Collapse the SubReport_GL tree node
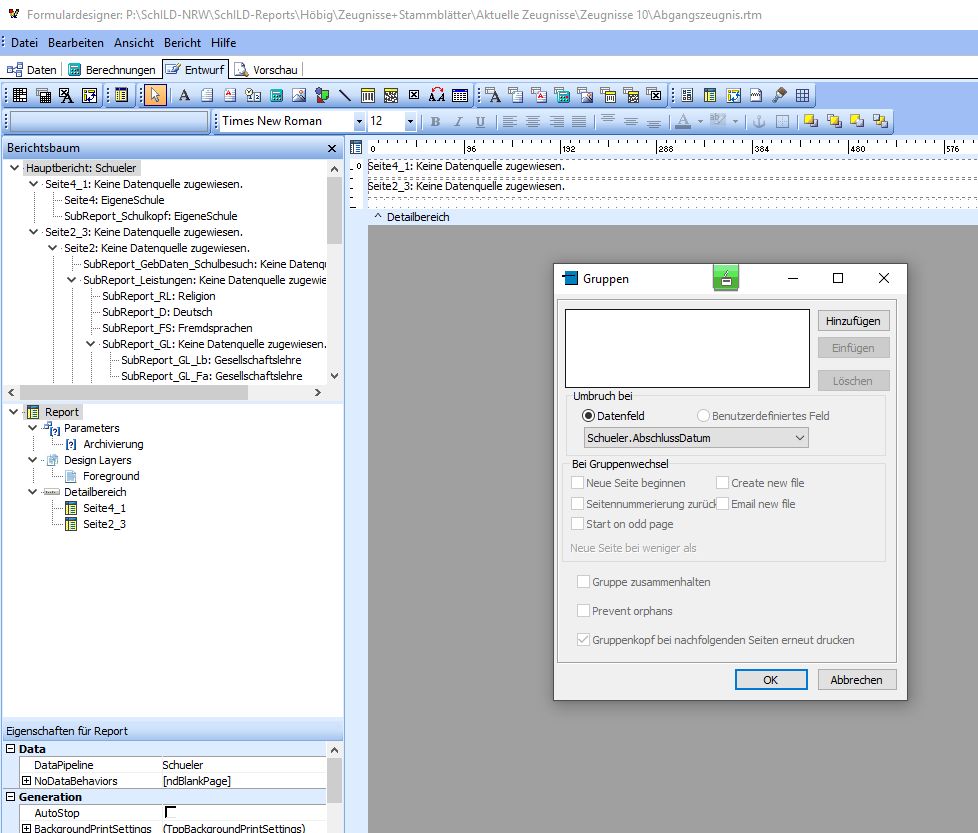Screen dimensions: 978x833 90,344
